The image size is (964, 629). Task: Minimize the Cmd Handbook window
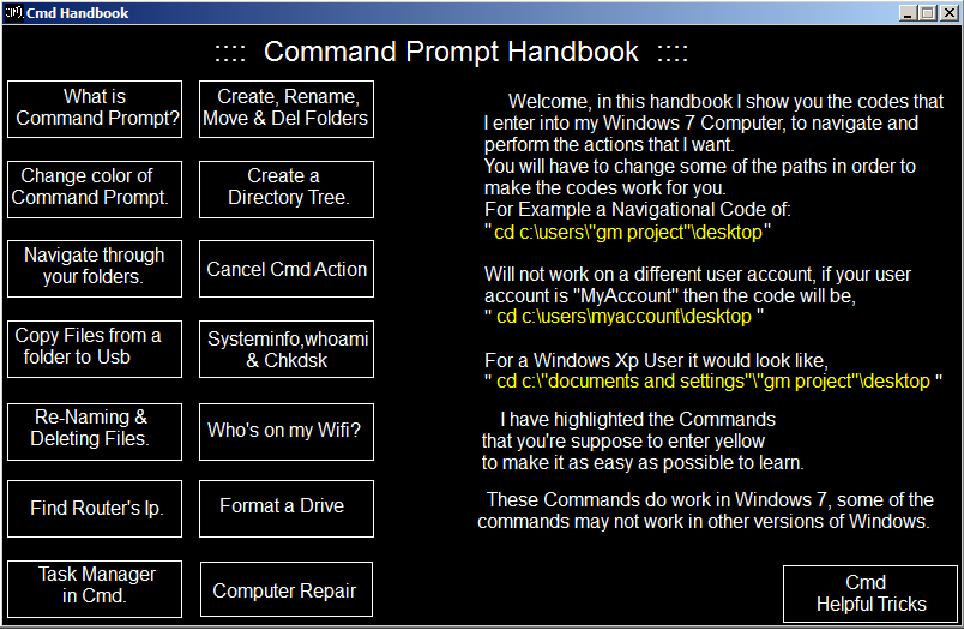907,13
